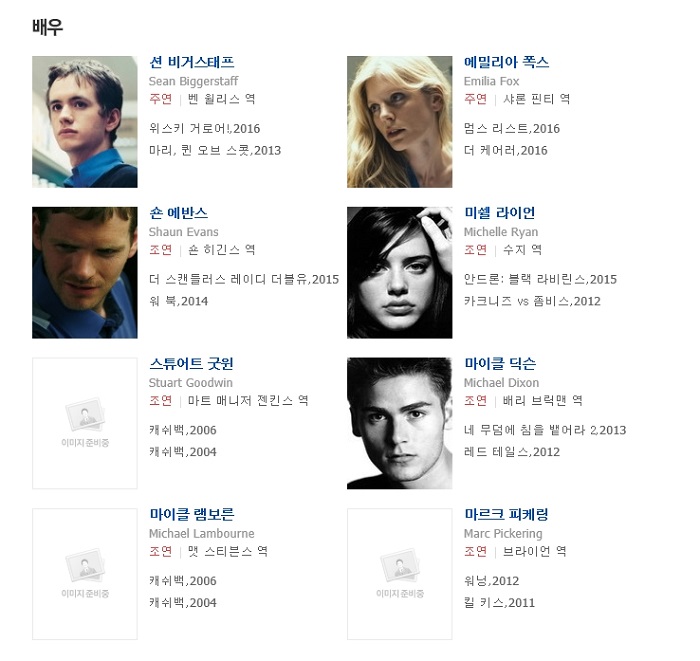Open Emilia Fox's profile photo

coord(400,122)
